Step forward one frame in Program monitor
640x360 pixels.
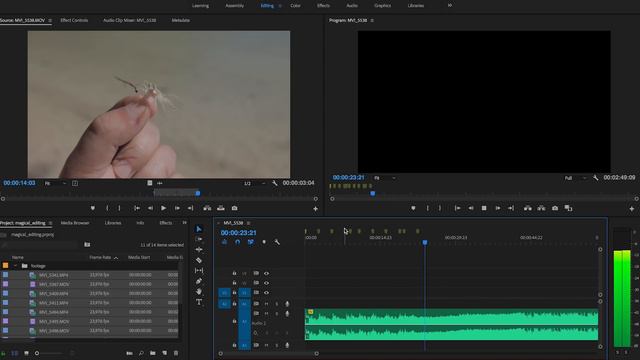pyautogui.click(x=498, y=208)
